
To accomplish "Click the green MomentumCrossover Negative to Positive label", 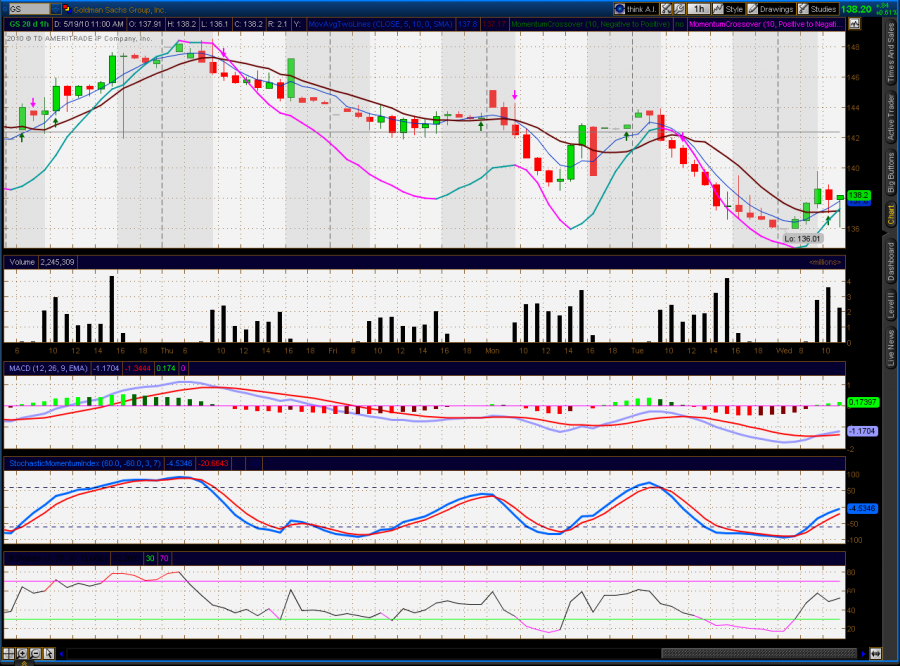I will coord(591,24).
